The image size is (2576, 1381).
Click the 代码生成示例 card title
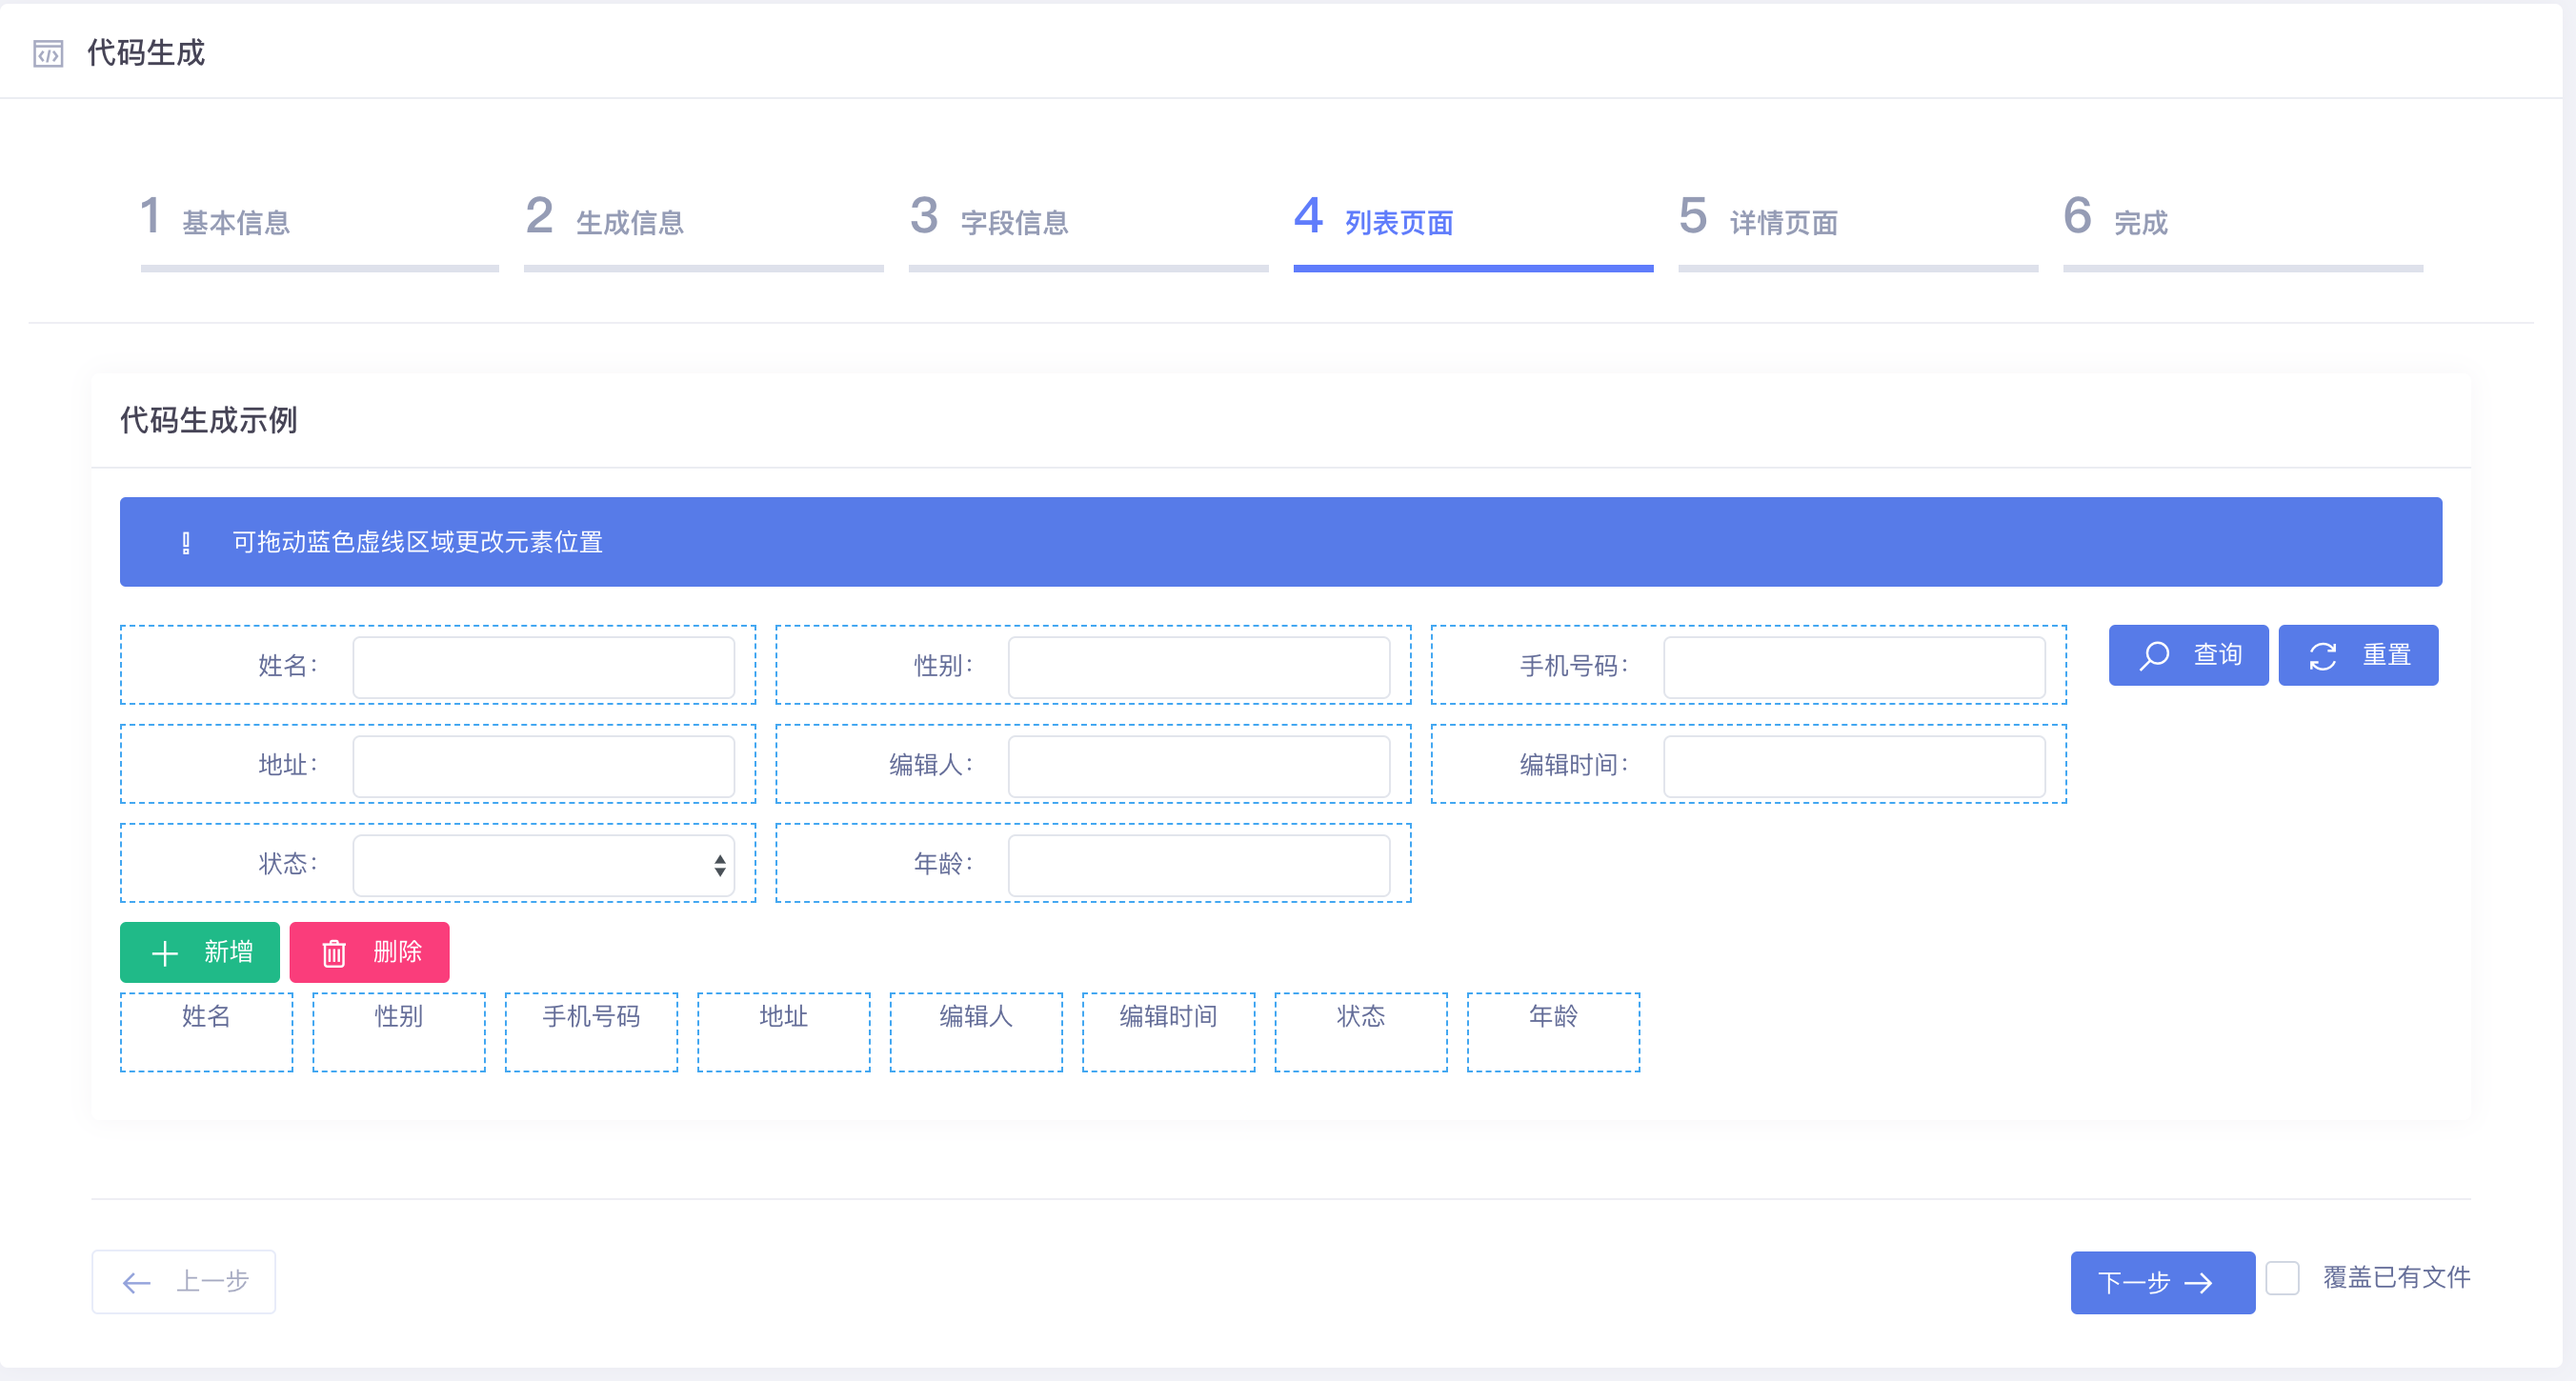click(x=208, y=420)
